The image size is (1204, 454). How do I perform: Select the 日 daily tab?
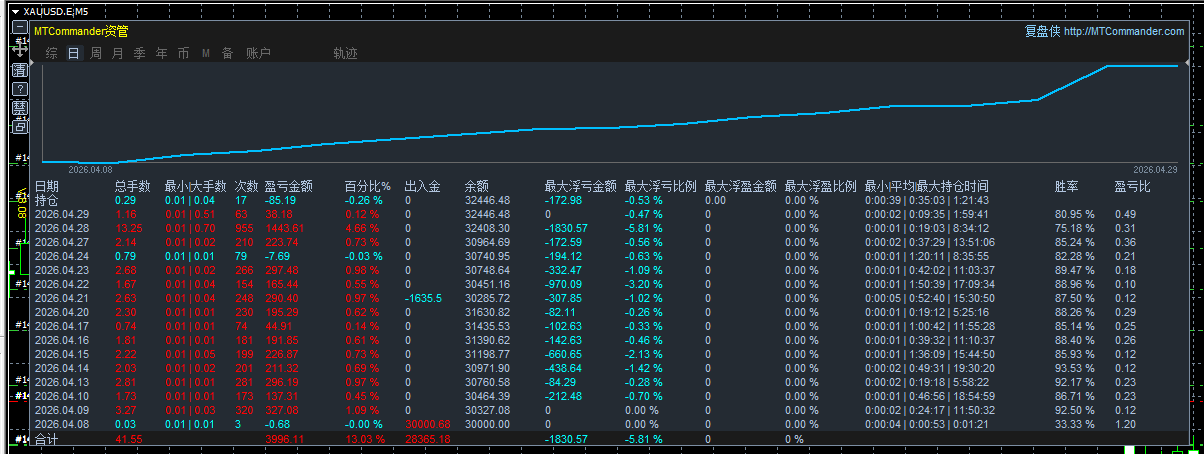[x=73, y=53]
